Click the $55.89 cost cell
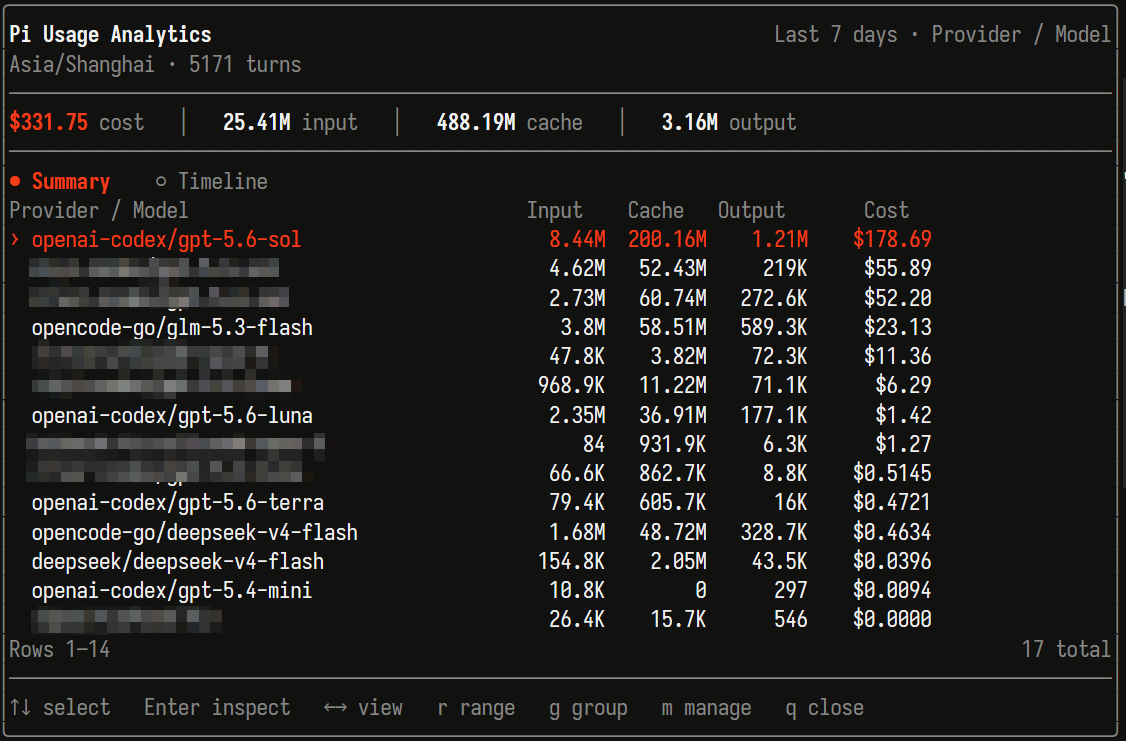The height and width of the screenshot is (741, 1126). point(898,269)
